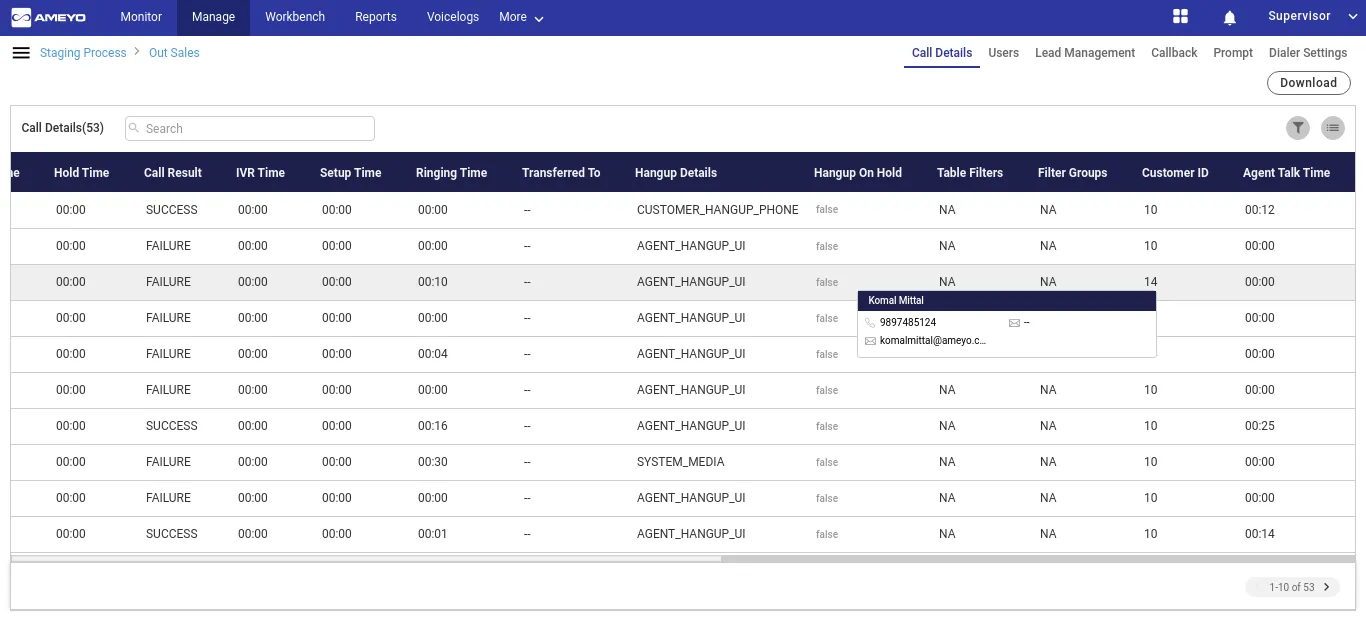Expand the More menu dropdown
This screenshot has width=1366, height=624.
tap(522, 17)
